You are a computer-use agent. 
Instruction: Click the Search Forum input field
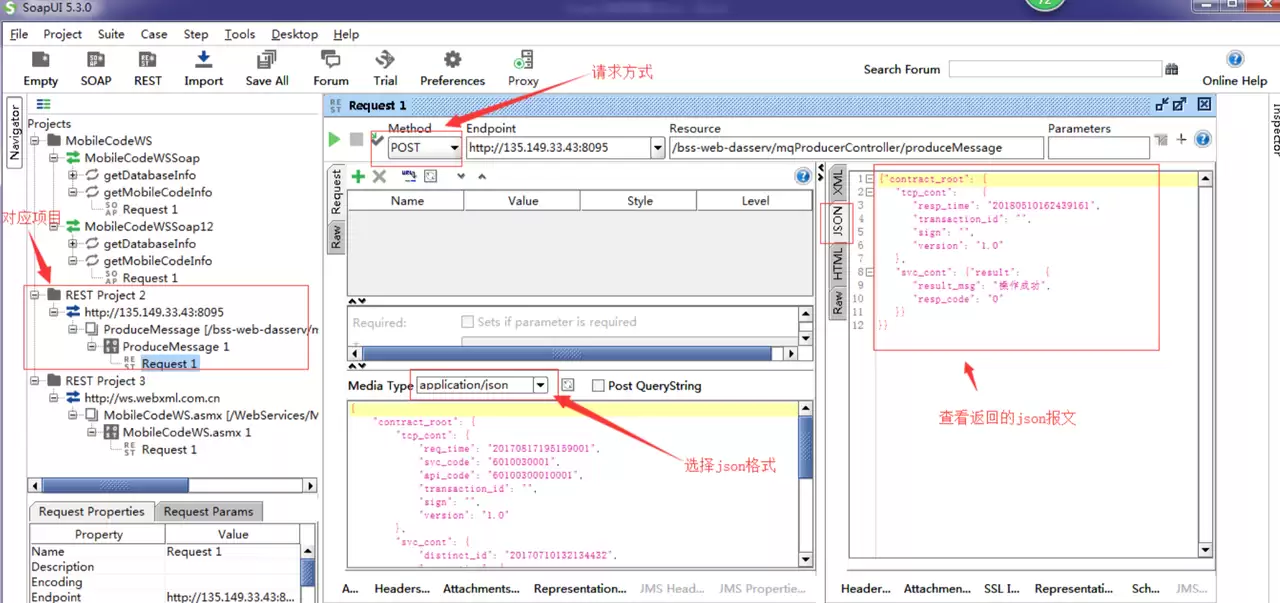1055,69
